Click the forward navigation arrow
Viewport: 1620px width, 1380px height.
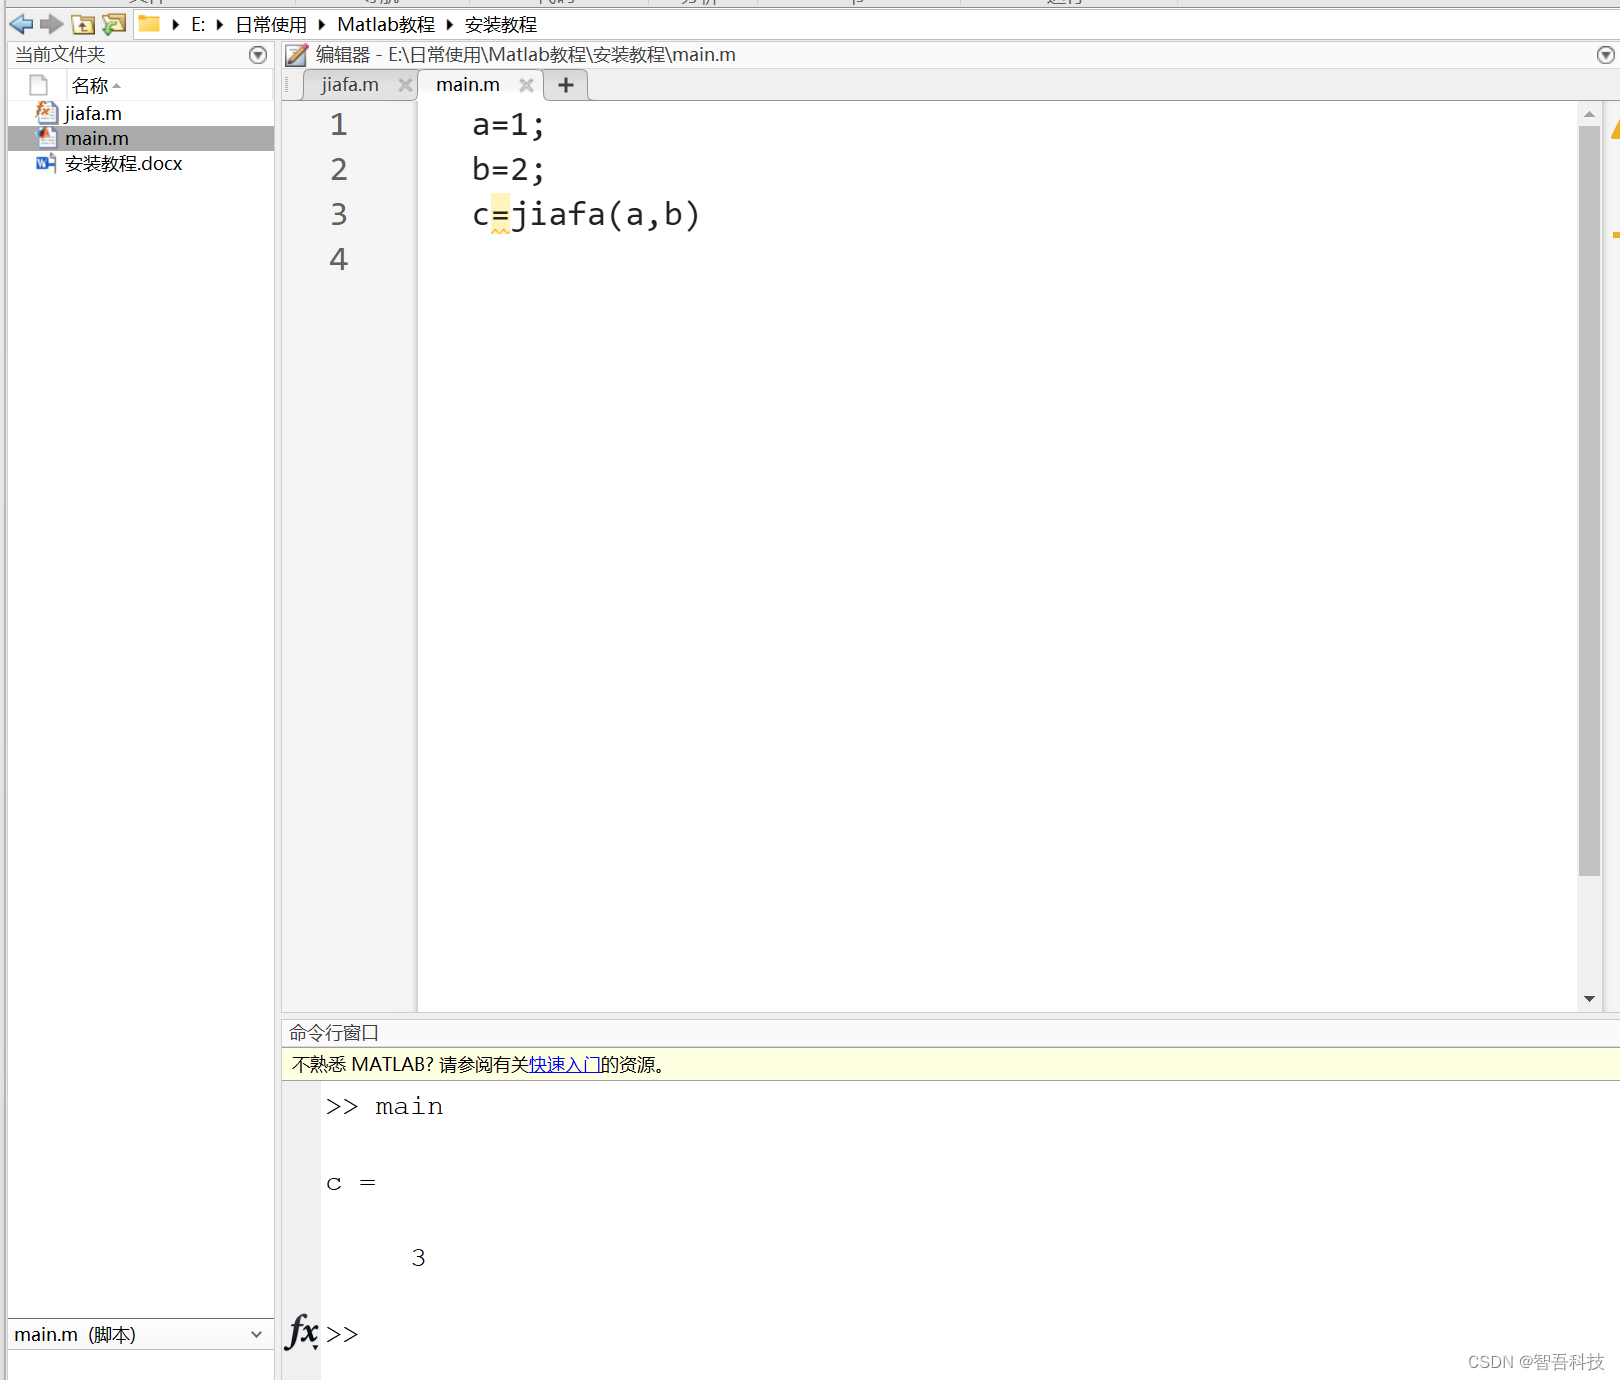click(x=52, y=23)
